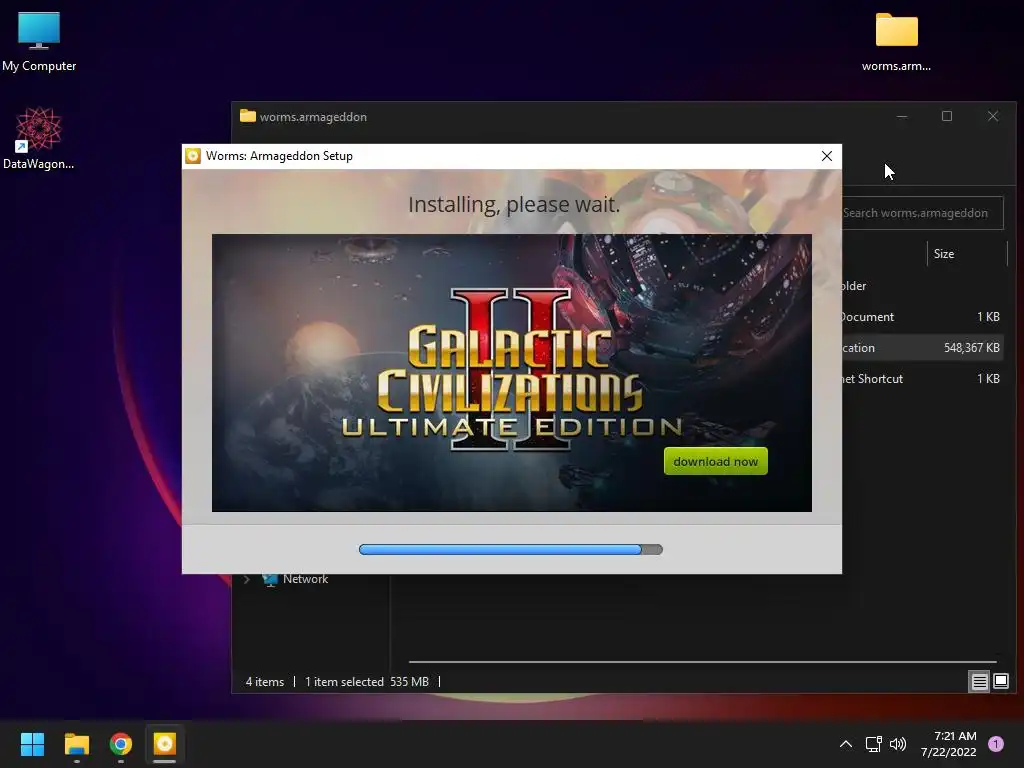Image resolution: width=1024 pixels, height=768 pixels.
Task: Click the setup installer taskbar icon
Action: (x=165, y=744)
